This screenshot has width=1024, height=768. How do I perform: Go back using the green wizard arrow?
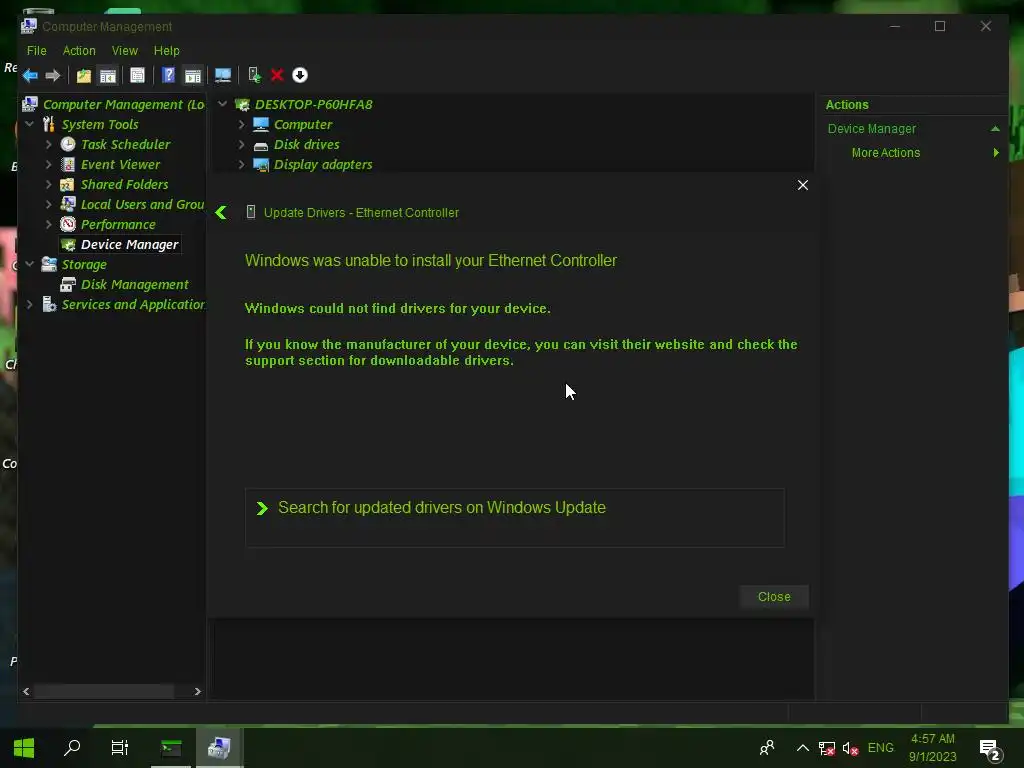click(x=221, y=212)
